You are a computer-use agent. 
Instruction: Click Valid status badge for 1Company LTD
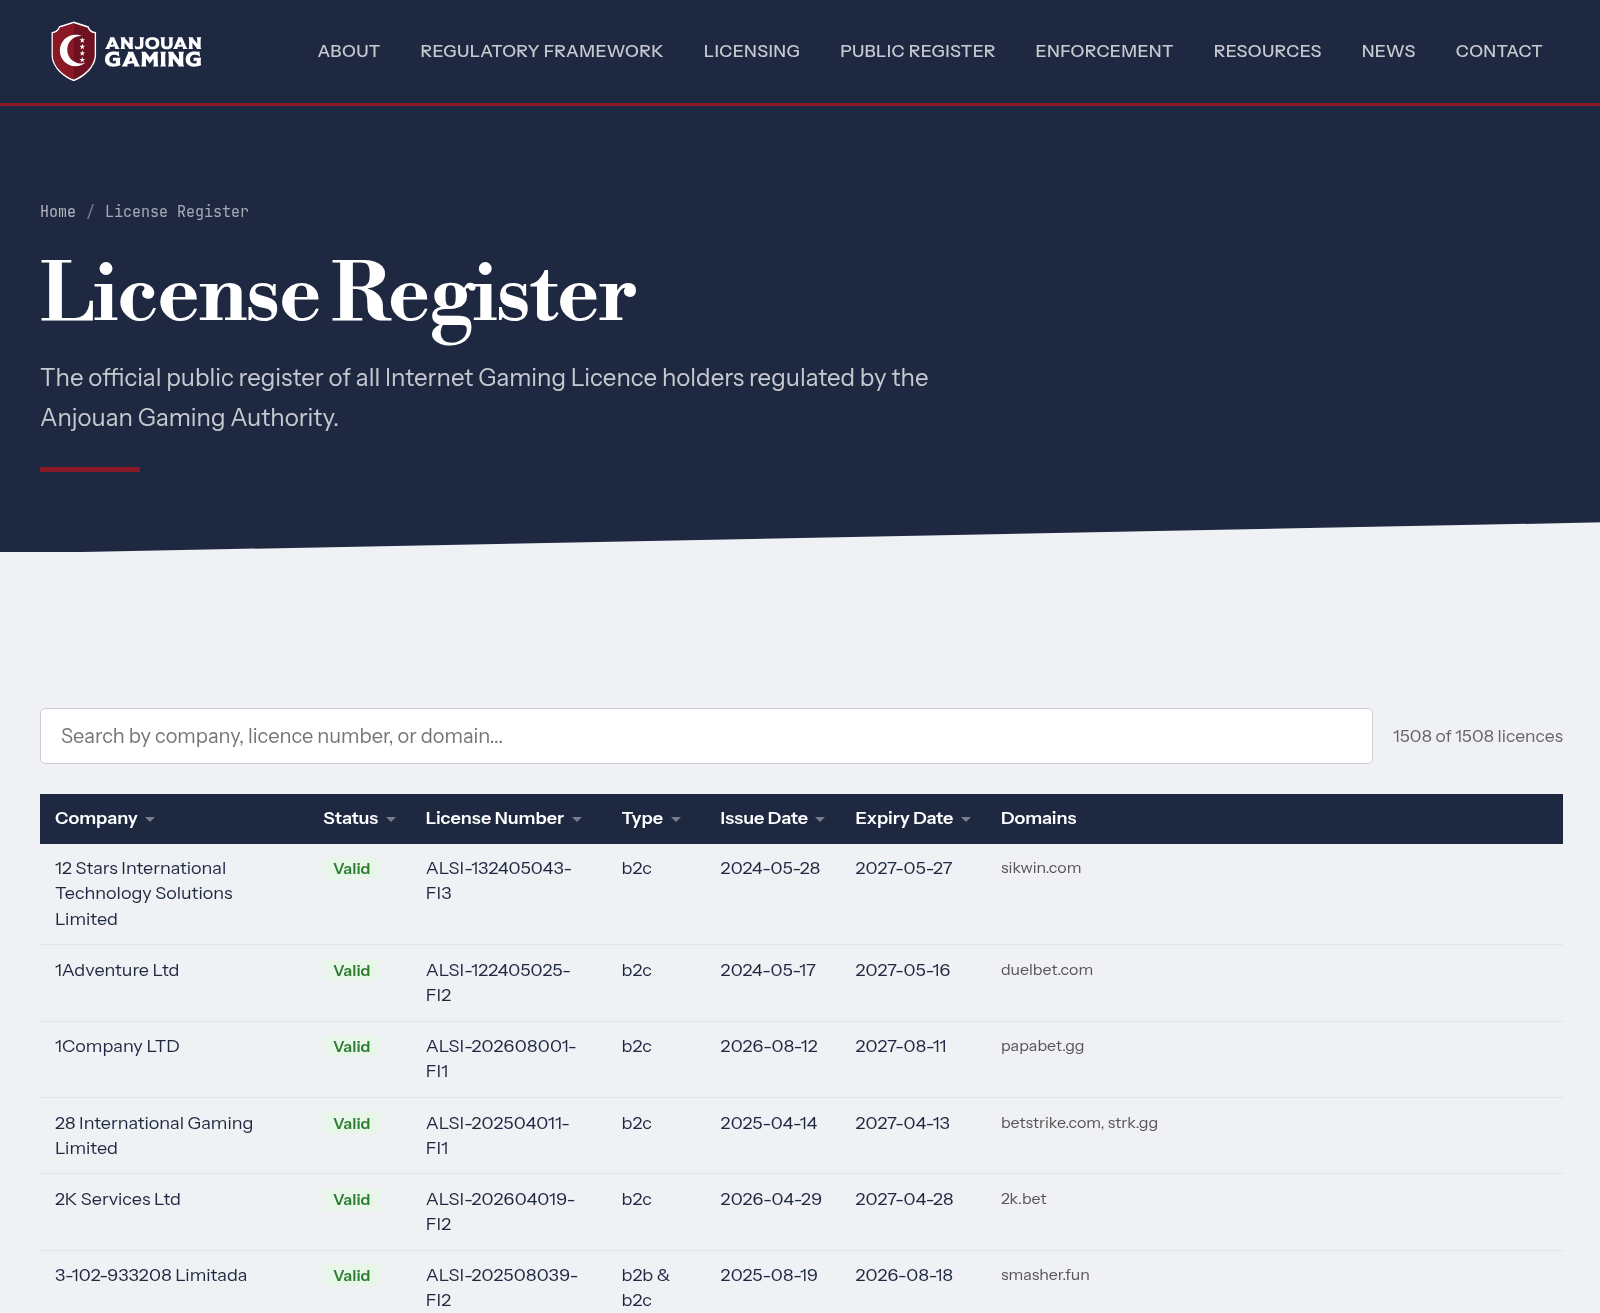click(352, 1046)
